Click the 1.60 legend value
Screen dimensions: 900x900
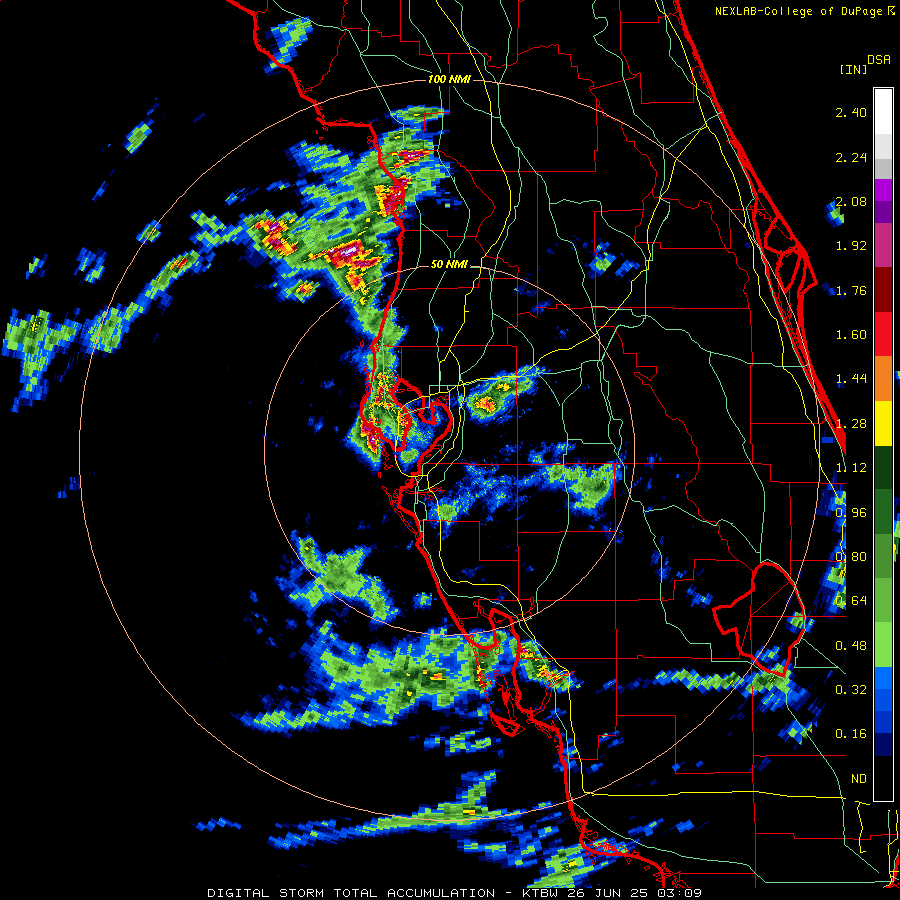point(851,335)
